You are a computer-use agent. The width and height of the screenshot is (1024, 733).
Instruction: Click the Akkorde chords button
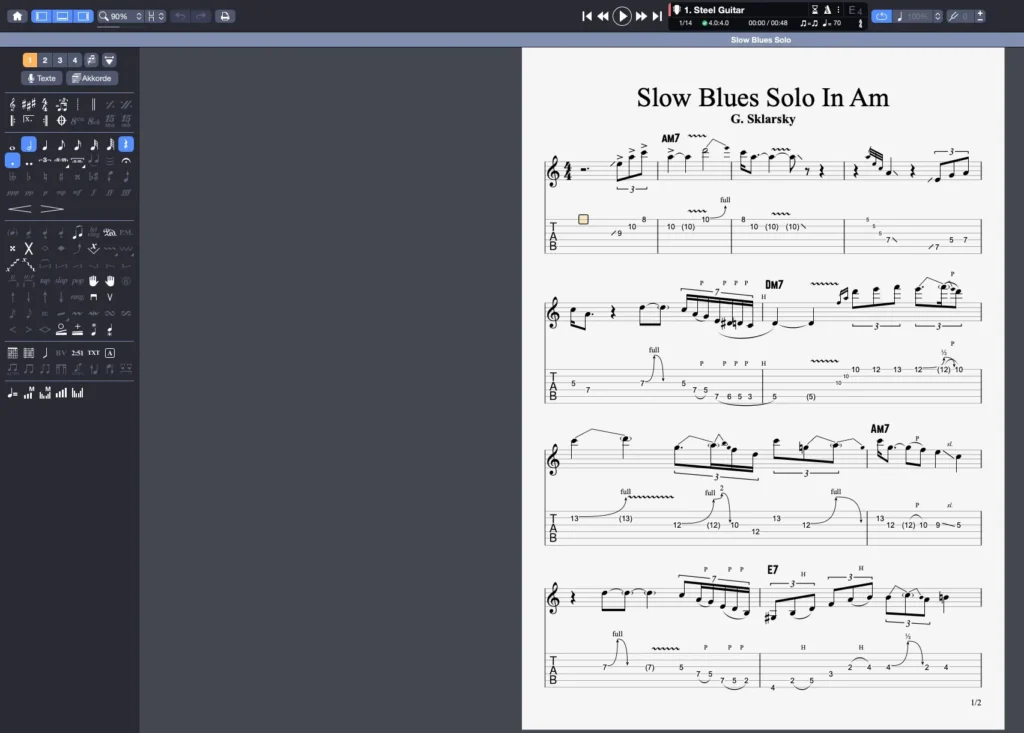[x=91, y=78]
